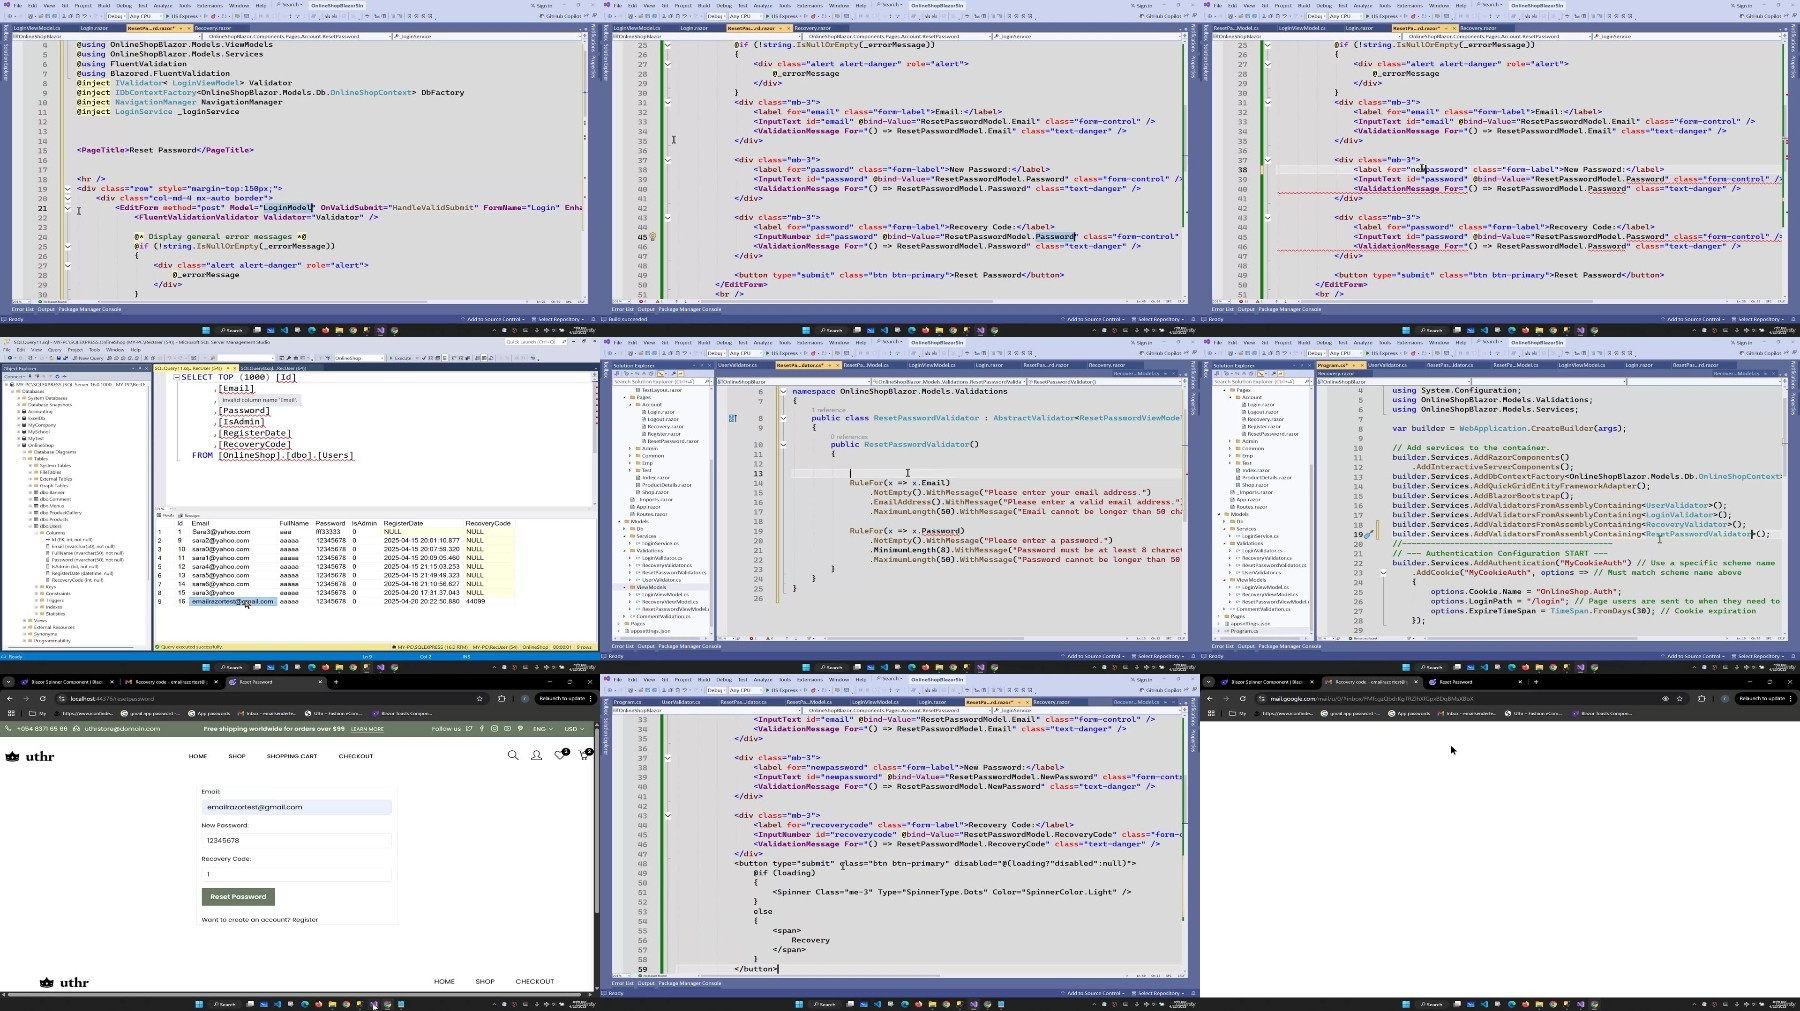Collapse the SELECT TOP query outline box

pyautogui.click(x=177, y=377)
